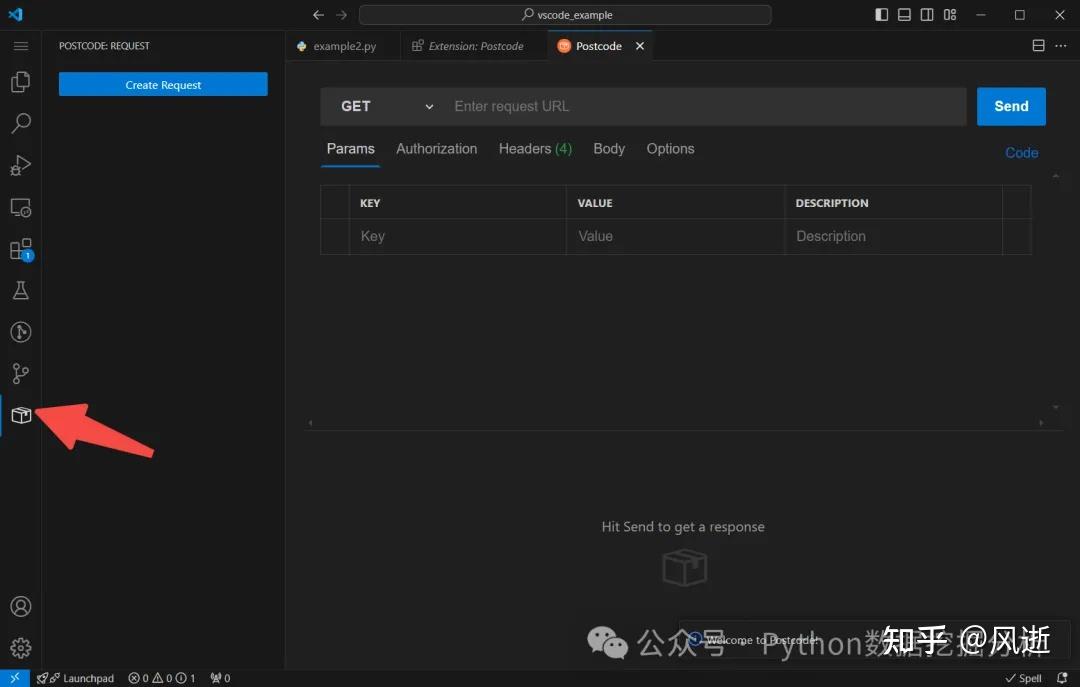The height and width of the screenshot is (687, 1080).
Task: Open Extensions view with update badge
Action: pyautogui.click(x=21, y=249)
